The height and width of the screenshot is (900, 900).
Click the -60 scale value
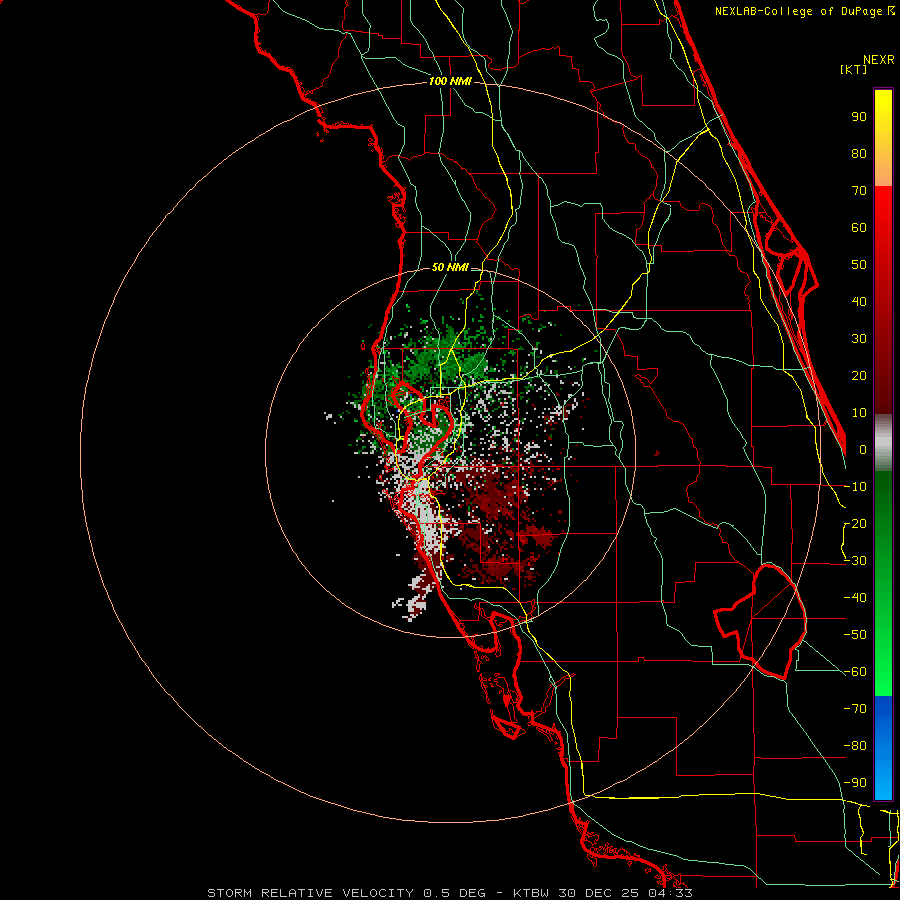tap(855, 672)
